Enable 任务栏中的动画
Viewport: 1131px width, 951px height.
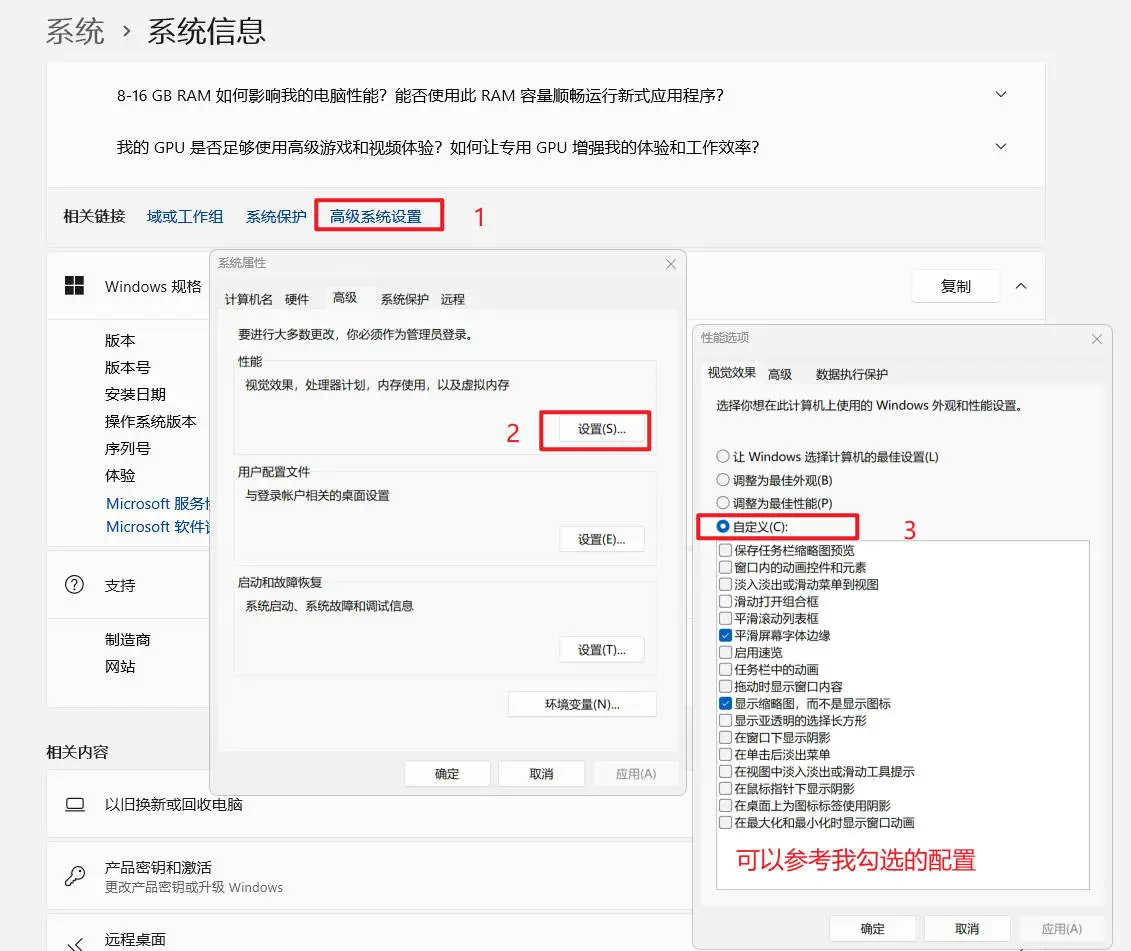click(723, 668)
